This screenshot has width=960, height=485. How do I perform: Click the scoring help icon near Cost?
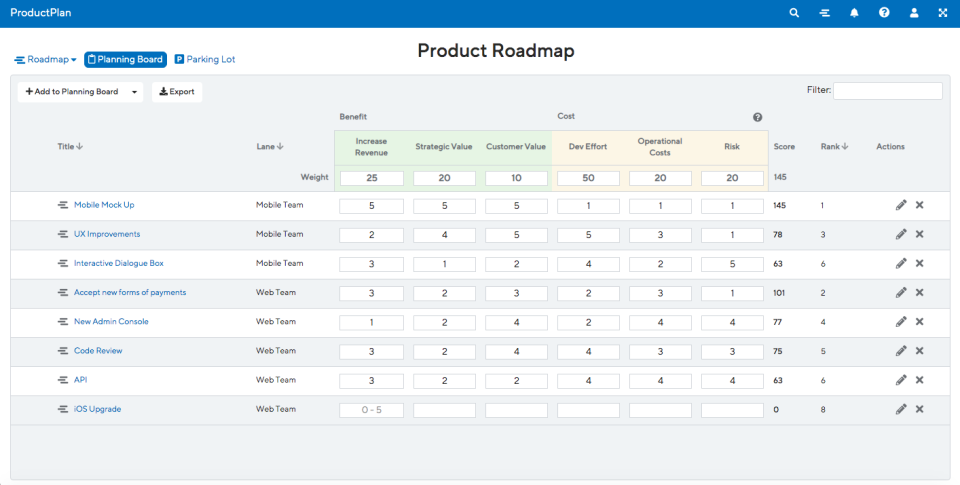pyautogui.click(x=757, y=118)
